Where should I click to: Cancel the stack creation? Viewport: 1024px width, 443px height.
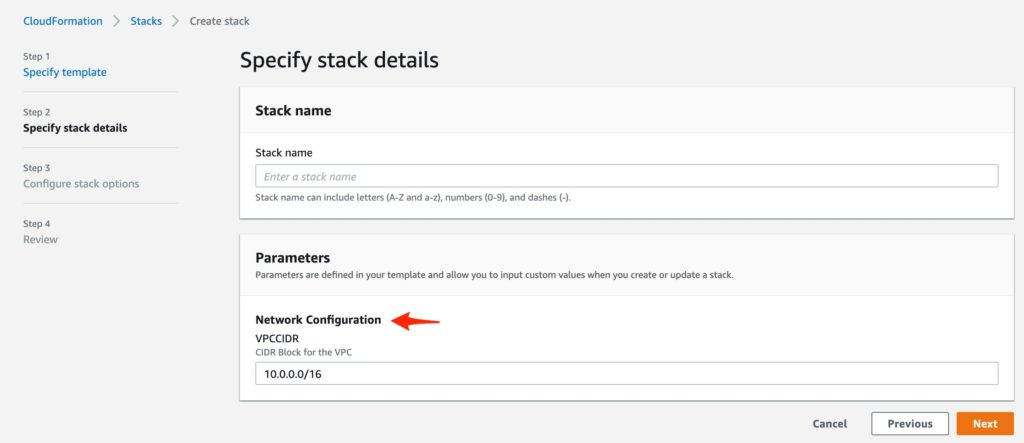(x=829, y=423)
